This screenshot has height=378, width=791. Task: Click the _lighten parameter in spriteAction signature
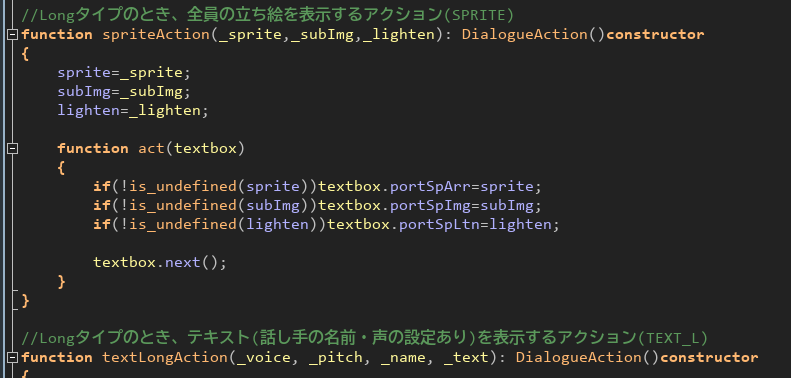pos(398,34)
